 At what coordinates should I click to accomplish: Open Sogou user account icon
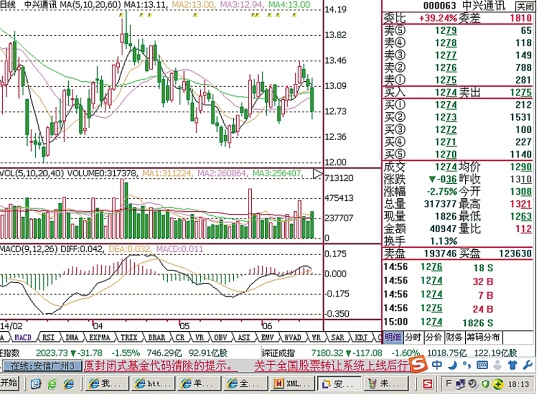coord(497,365)
